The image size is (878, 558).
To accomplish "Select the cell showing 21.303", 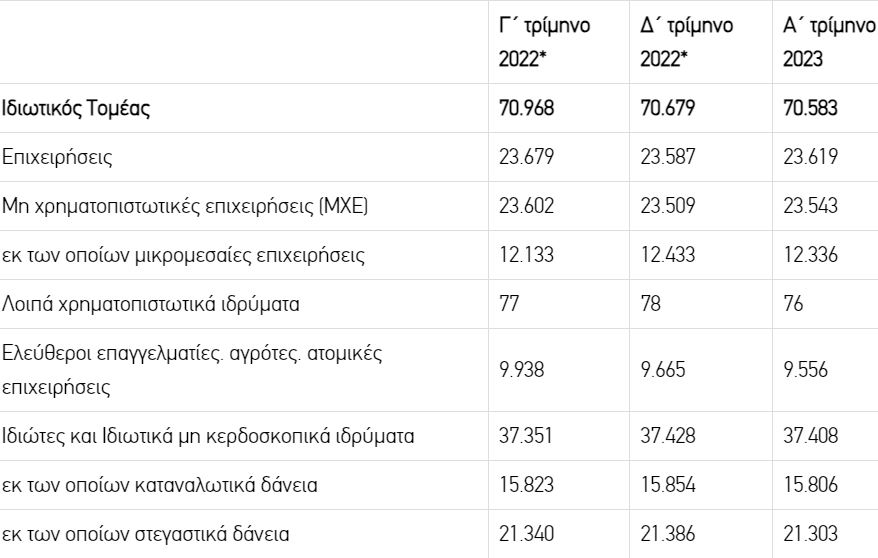I will pyautogui.click(x=810, y=534).
